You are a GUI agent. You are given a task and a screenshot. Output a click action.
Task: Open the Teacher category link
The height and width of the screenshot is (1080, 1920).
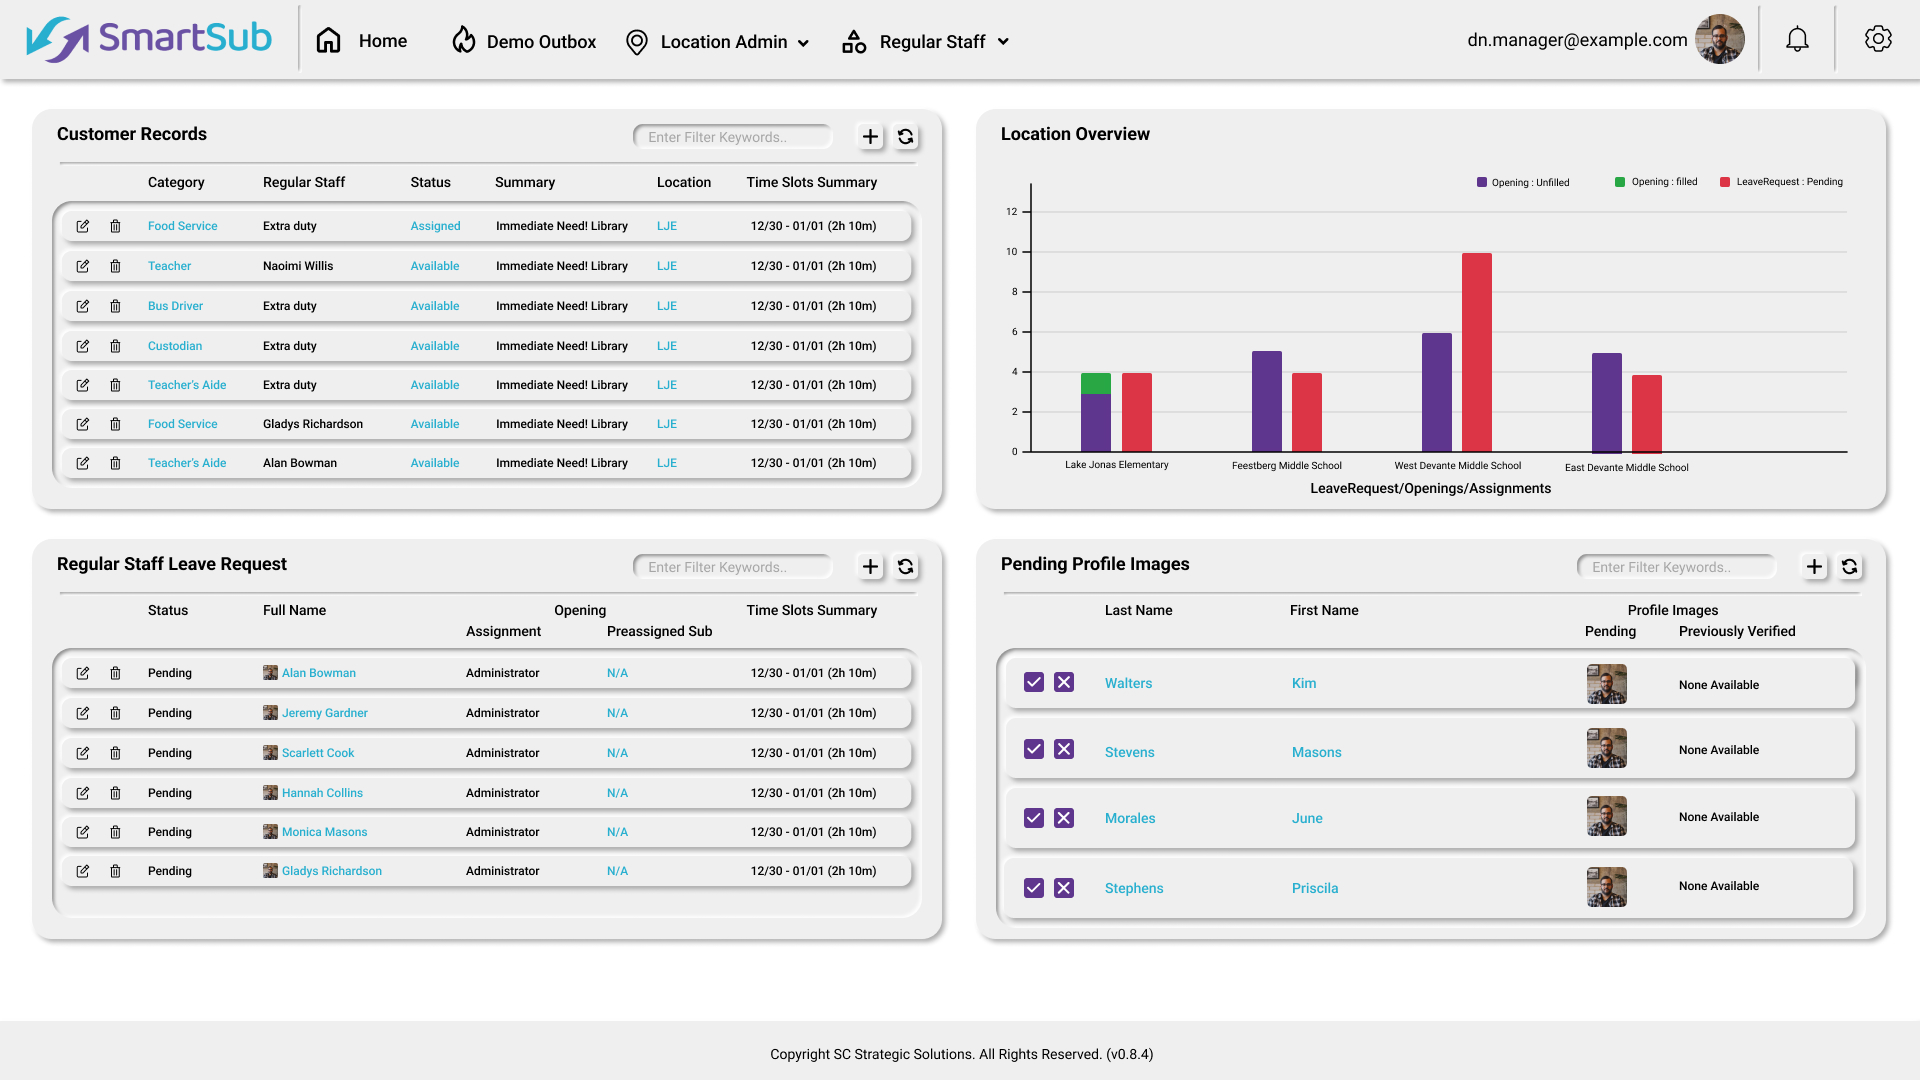point(169,266)
